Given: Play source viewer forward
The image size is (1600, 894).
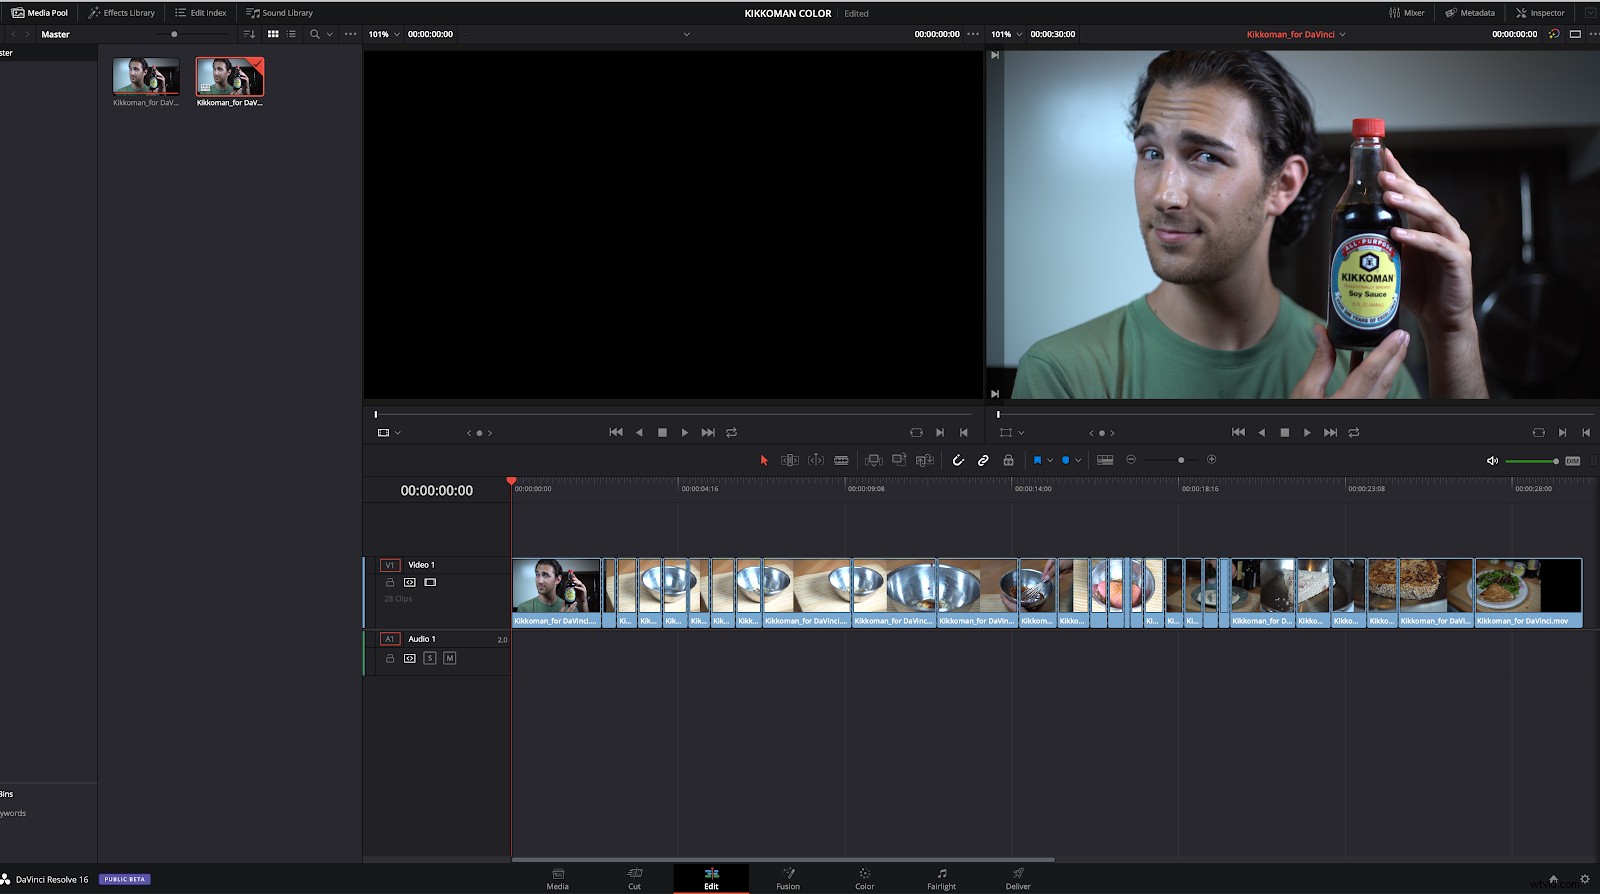Looking at the screenshot, I should tap(685, 433).
